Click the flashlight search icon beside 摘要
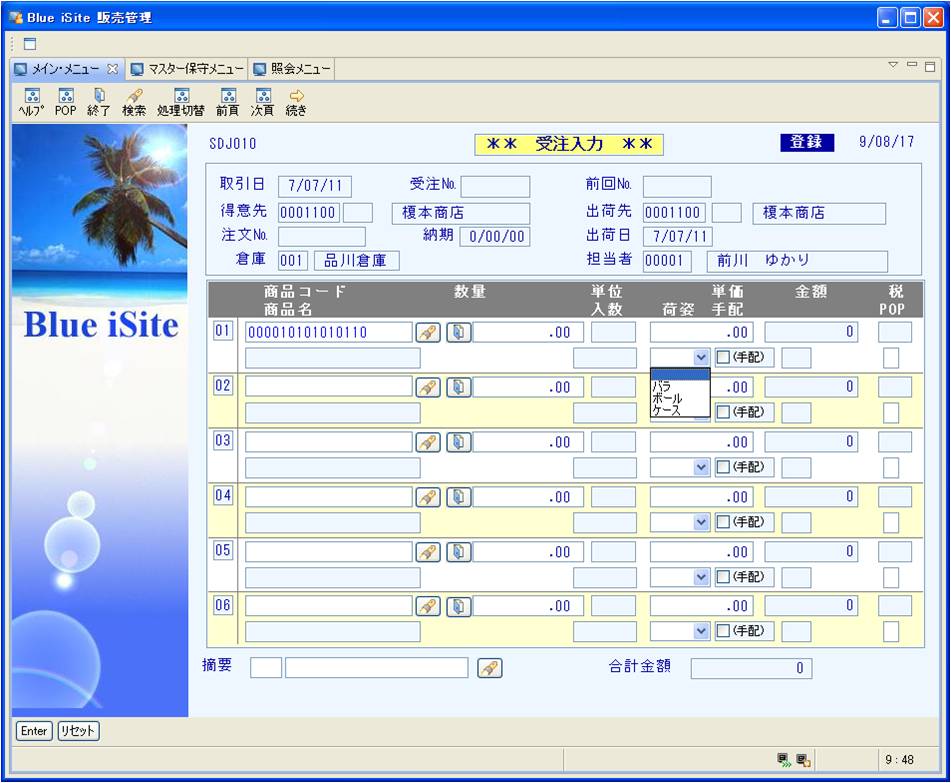Screen dimensions: 951x783 [x=489, y=668]
